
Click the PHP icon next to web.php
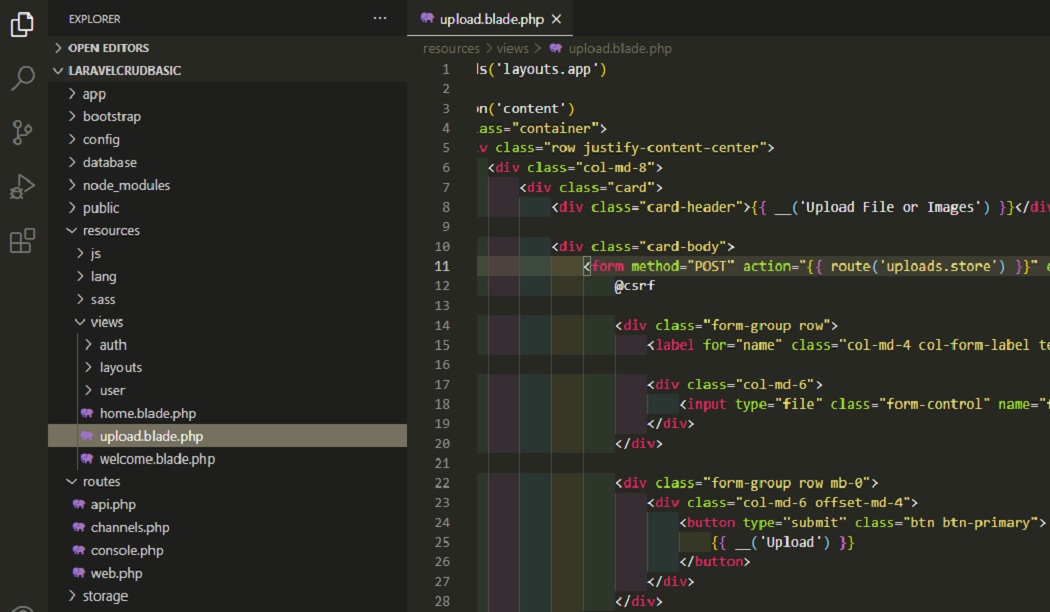pyautogui.click(x=79, y=573)
